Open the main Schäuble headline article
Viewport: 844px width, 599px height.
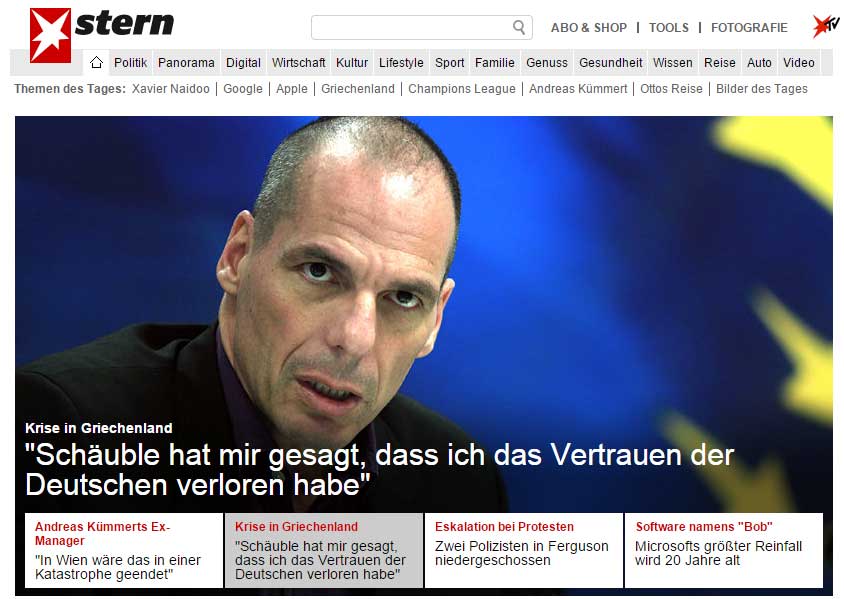tap(379, 469)
